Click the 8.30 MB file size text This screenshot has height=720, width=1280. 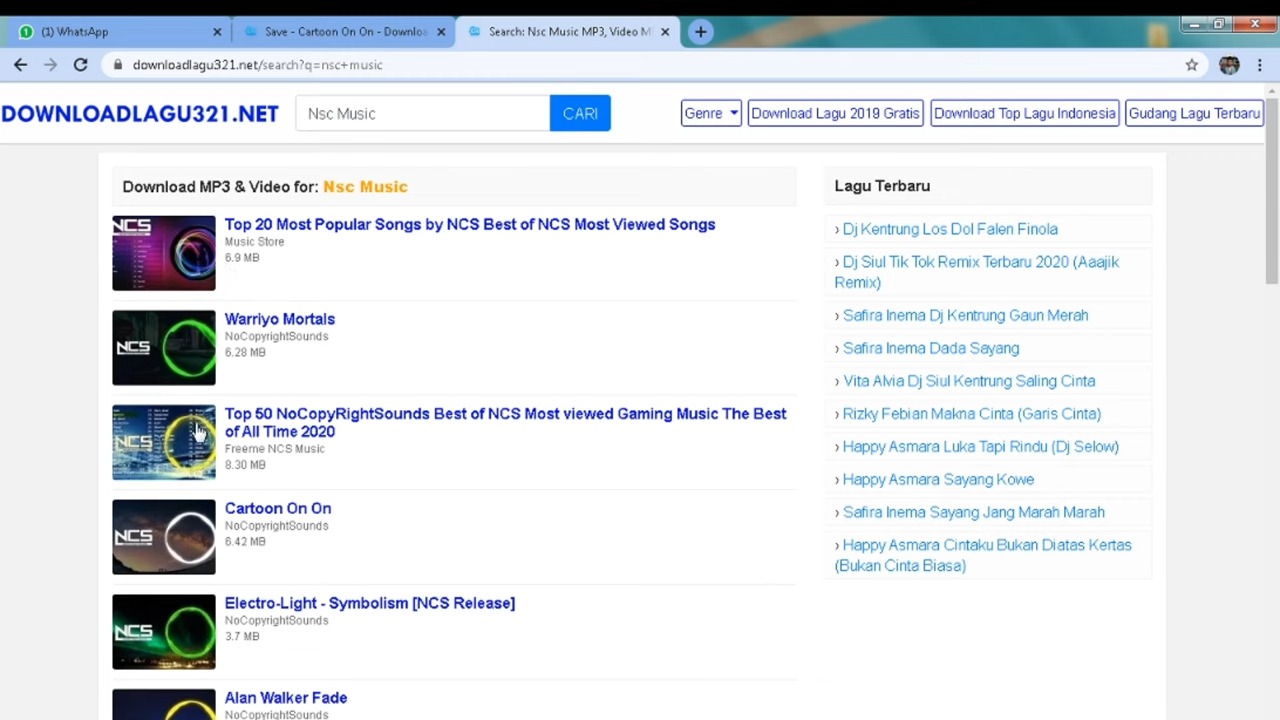pyautogui.click(x=245, y=465)
